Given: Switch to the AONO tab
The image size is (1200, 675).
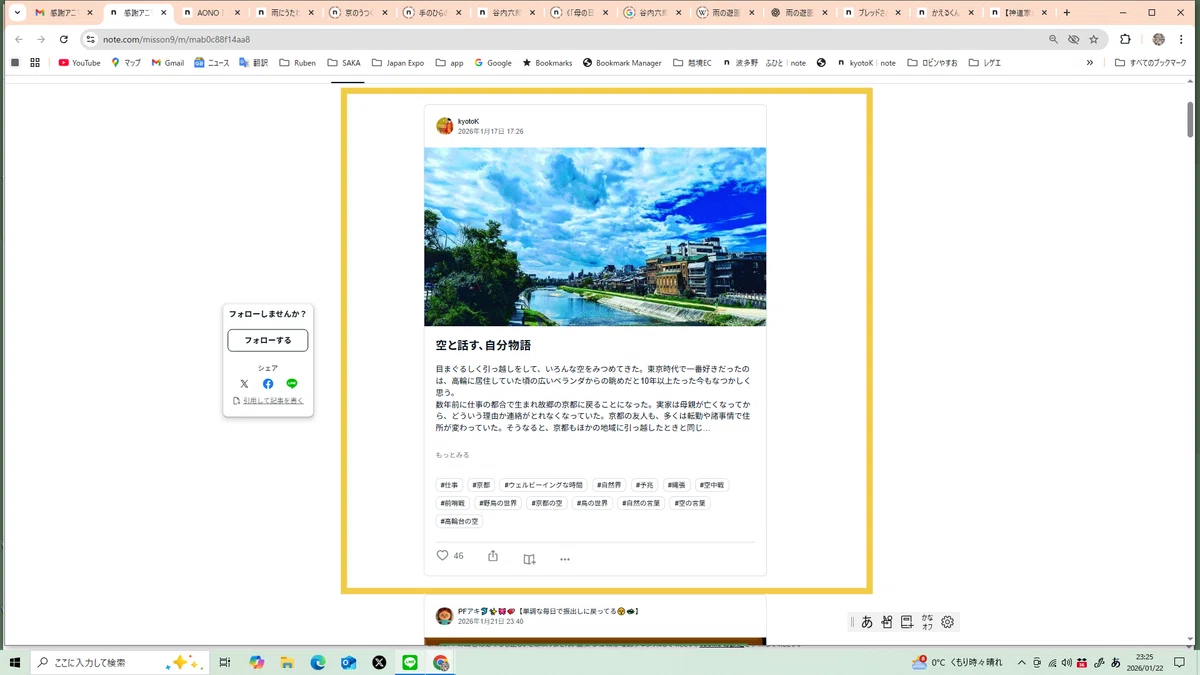Looking at the screenshot, I should click(212, 13).
